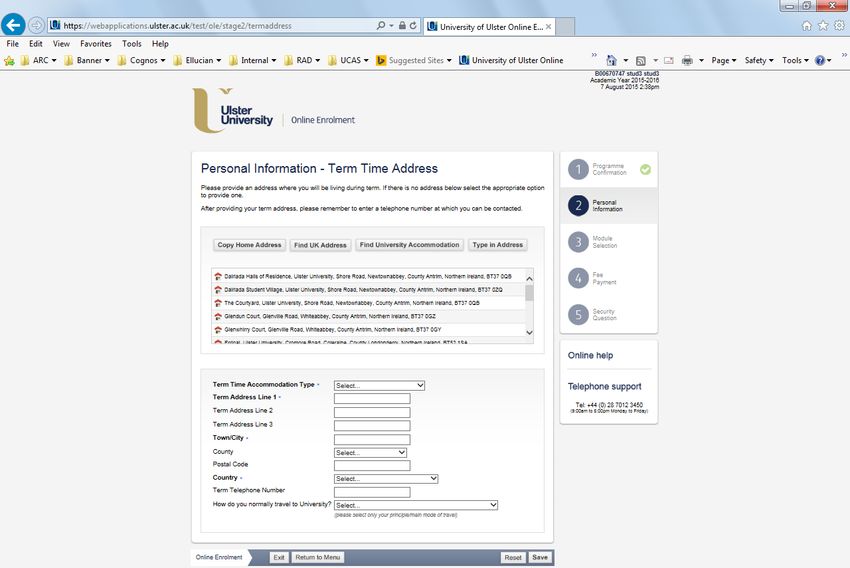Open the travel to University dropdown
Screen dimensions: 850x568
(416, 505)
